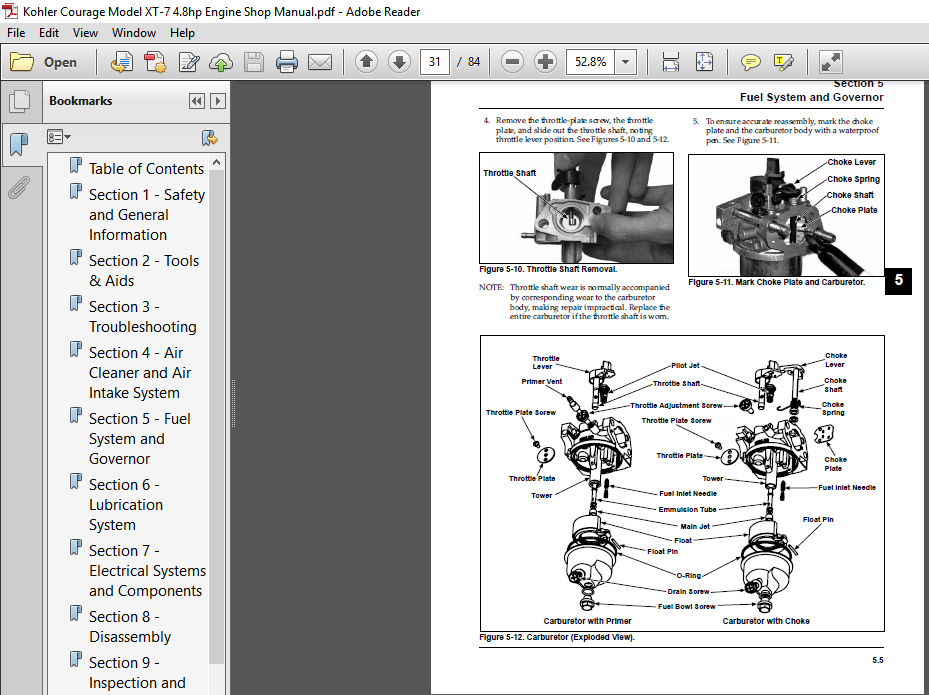Click the sticky note comment icon
Screen dimensions: 929x695
751,62
